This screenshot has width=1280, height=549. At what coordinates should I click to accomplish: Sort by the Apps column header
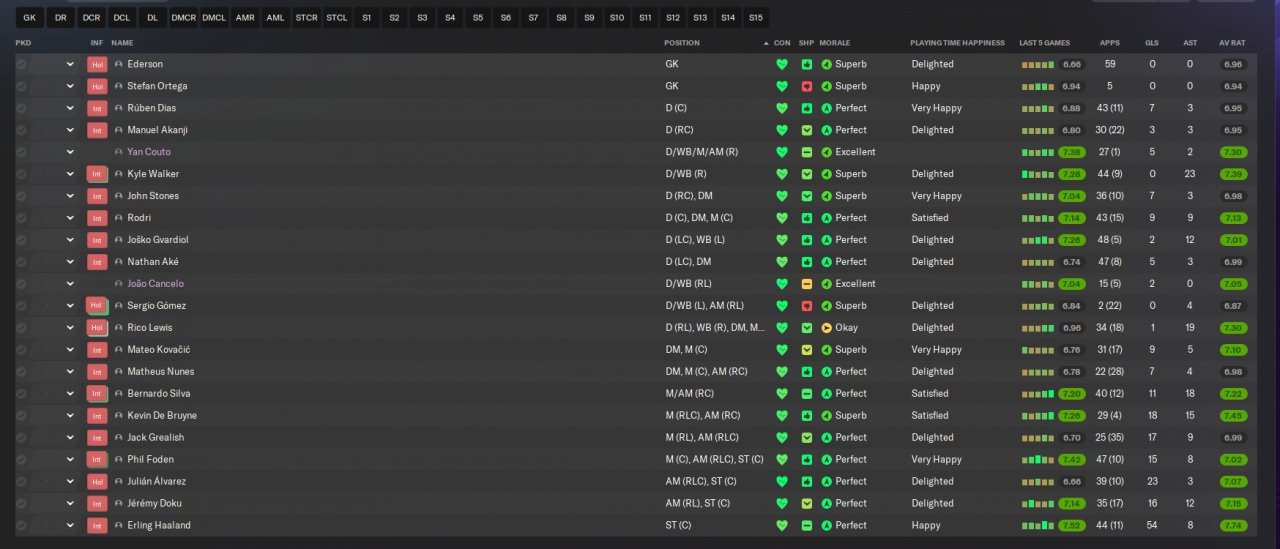1110,43
